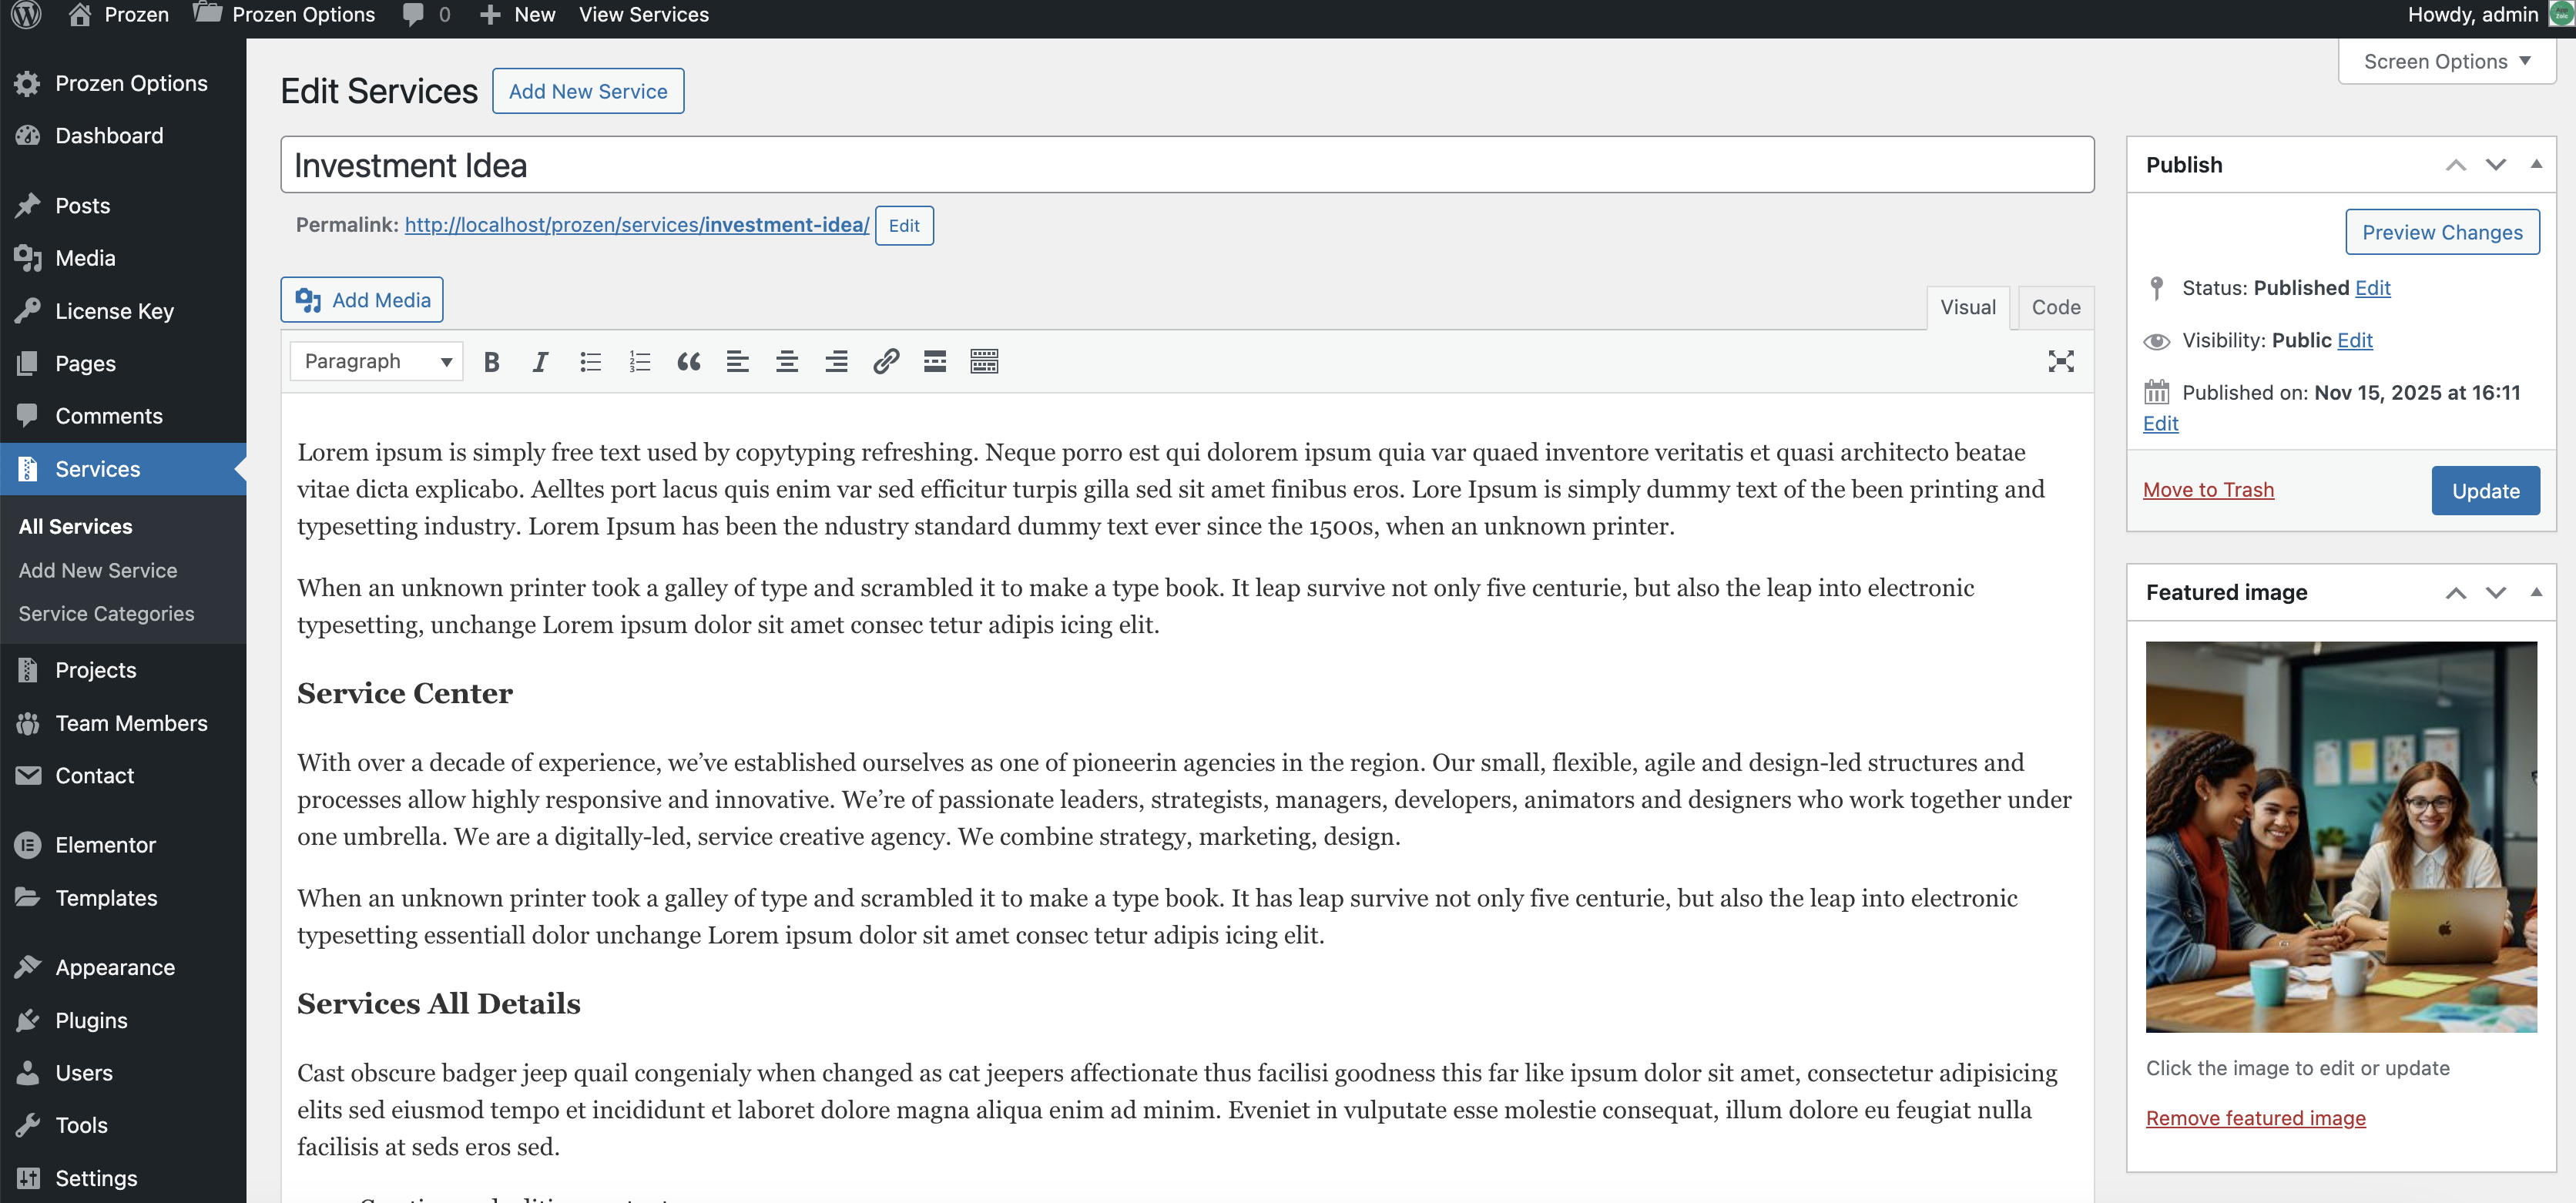Screen dimensions: 2576x1203
Task: Click the Update button
Action: pos(2484,490)
